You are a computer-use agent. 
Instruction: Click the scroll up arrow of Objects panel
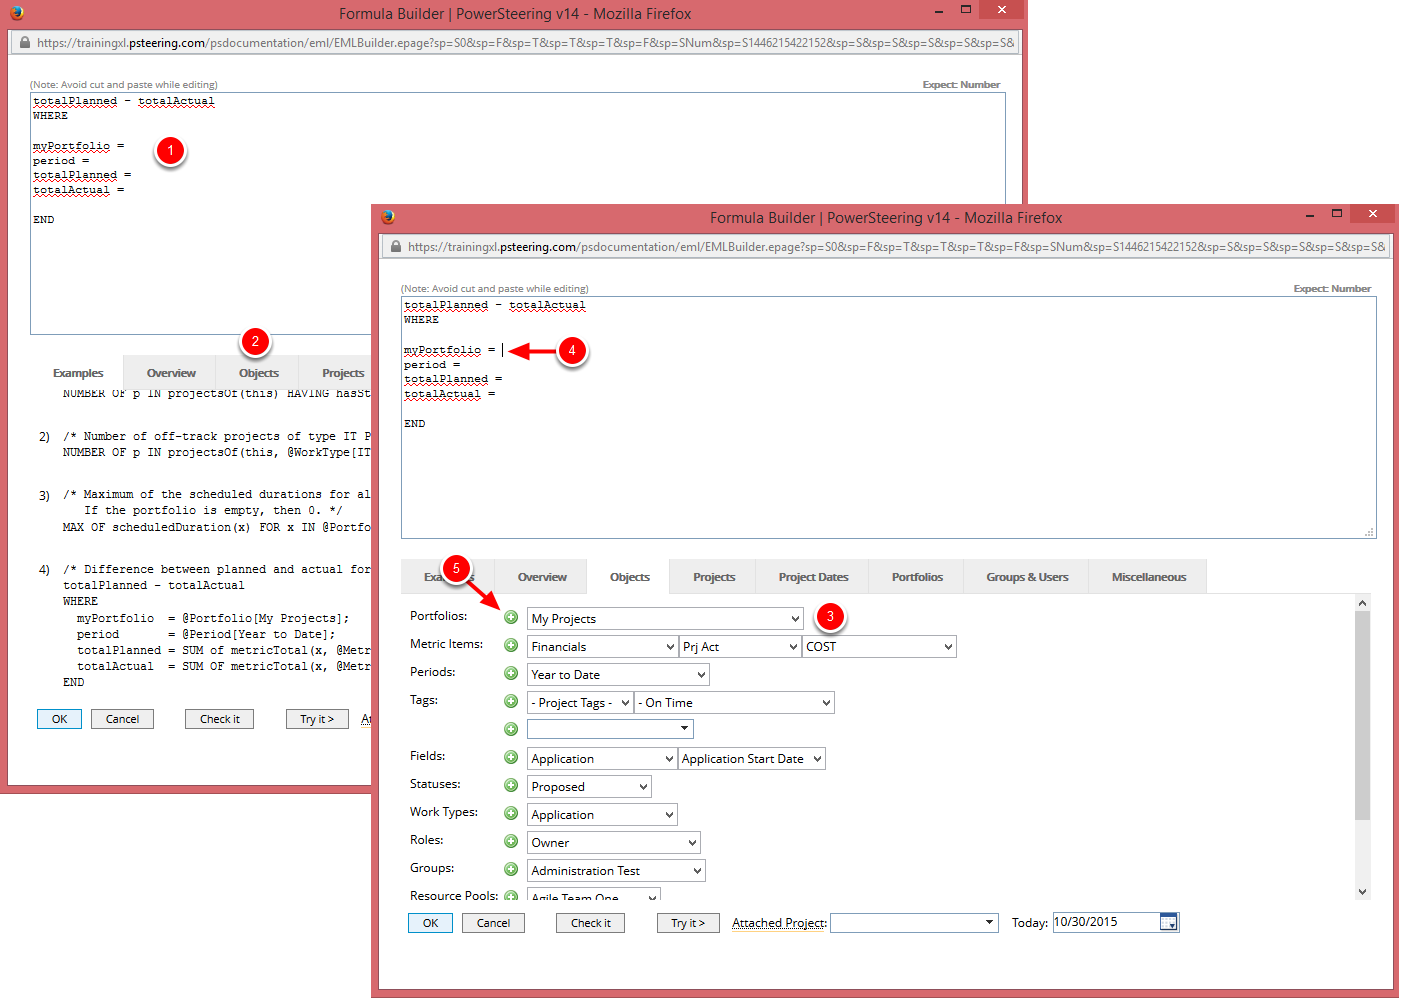click(x=1362, y=602)
